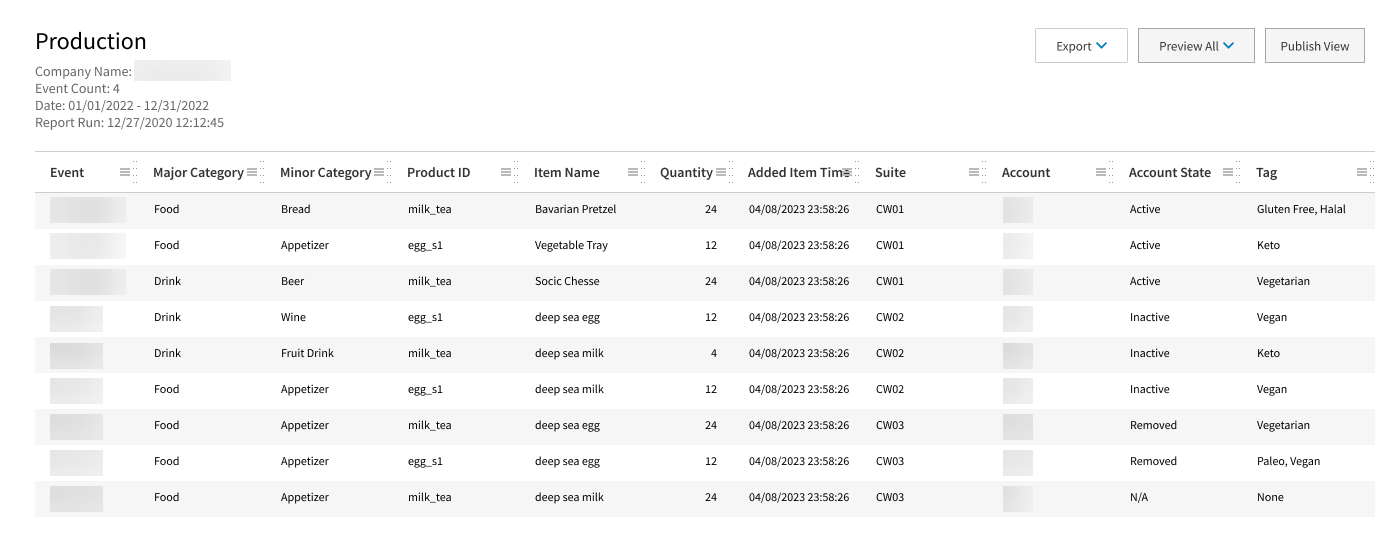Click the Product ID column header label
The image size is (1396, 544).
click(x=438, y=173)
